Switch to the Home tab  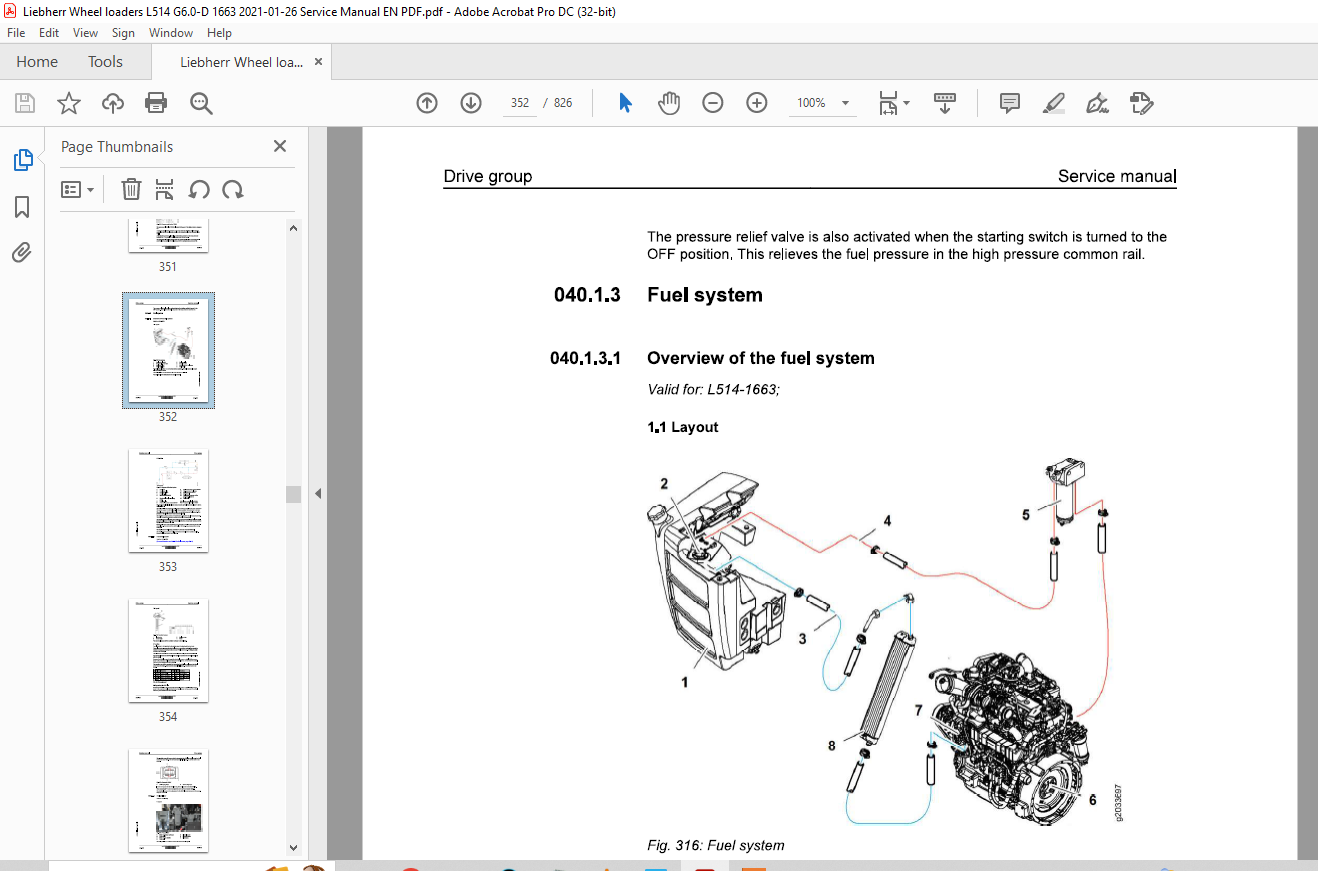click(x=37, y=62)
